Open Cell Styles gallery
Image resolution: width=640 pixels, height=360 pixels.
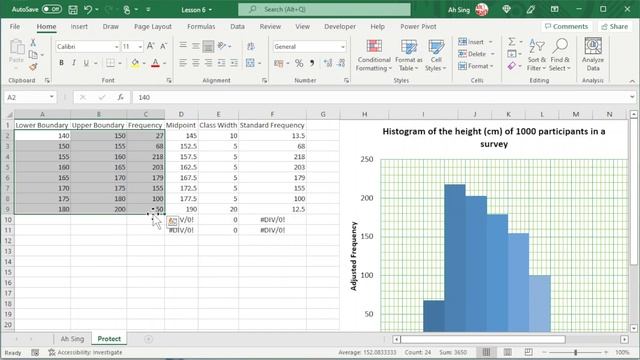tap(436, 56)
